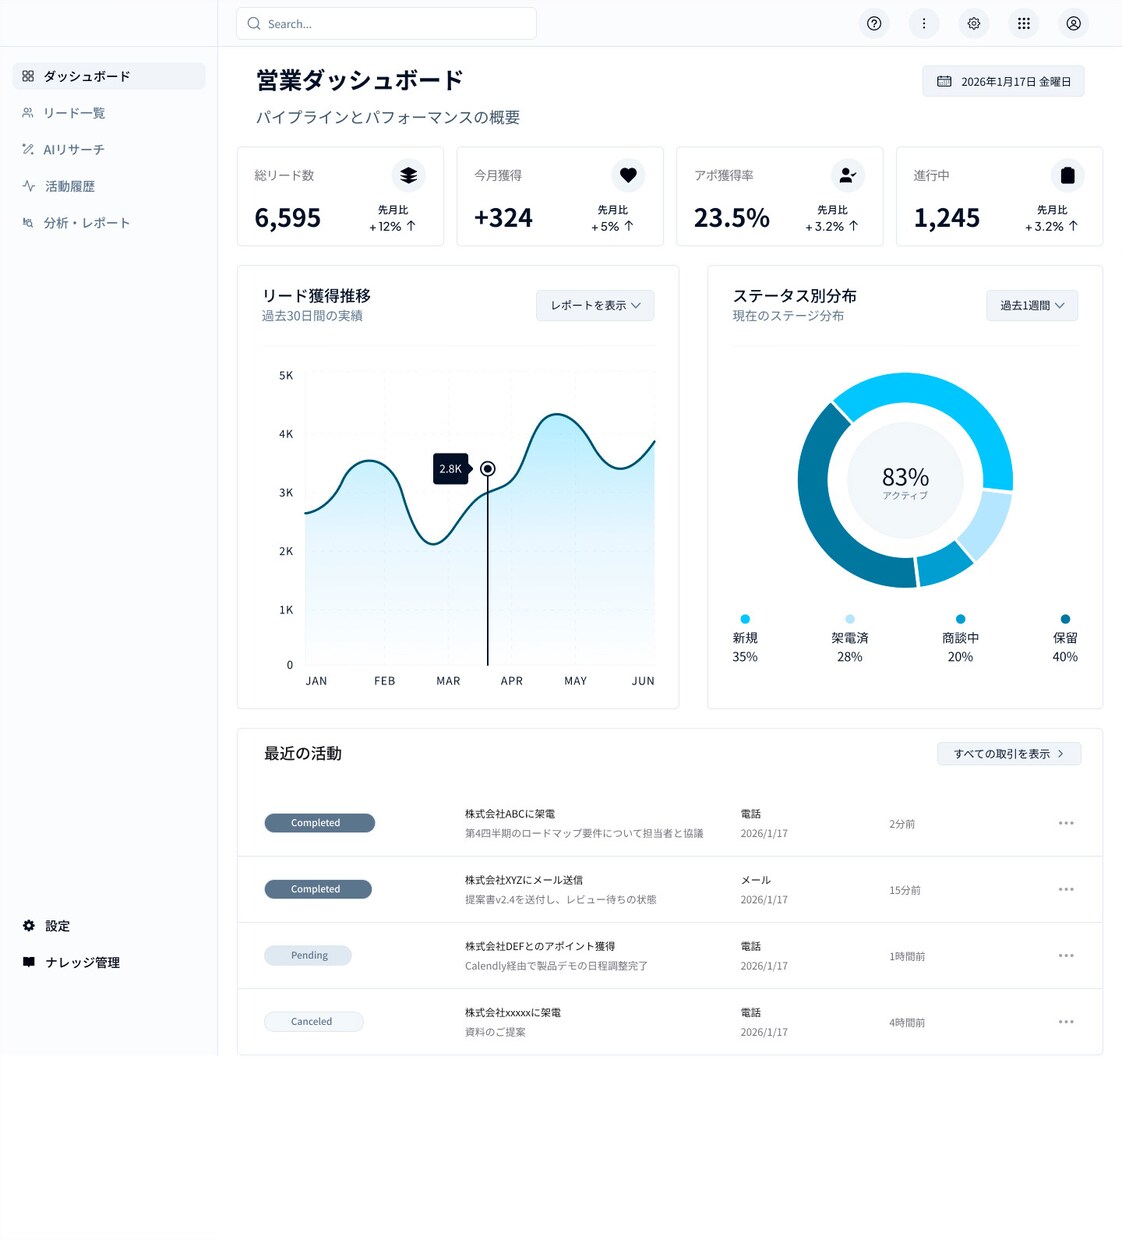The height and width of the screenshot is (1240, 1122).
Task: Open more options for 株式会社xxxxxに架電 row
Action: pyautogui.click(x=1066, y=1022)
